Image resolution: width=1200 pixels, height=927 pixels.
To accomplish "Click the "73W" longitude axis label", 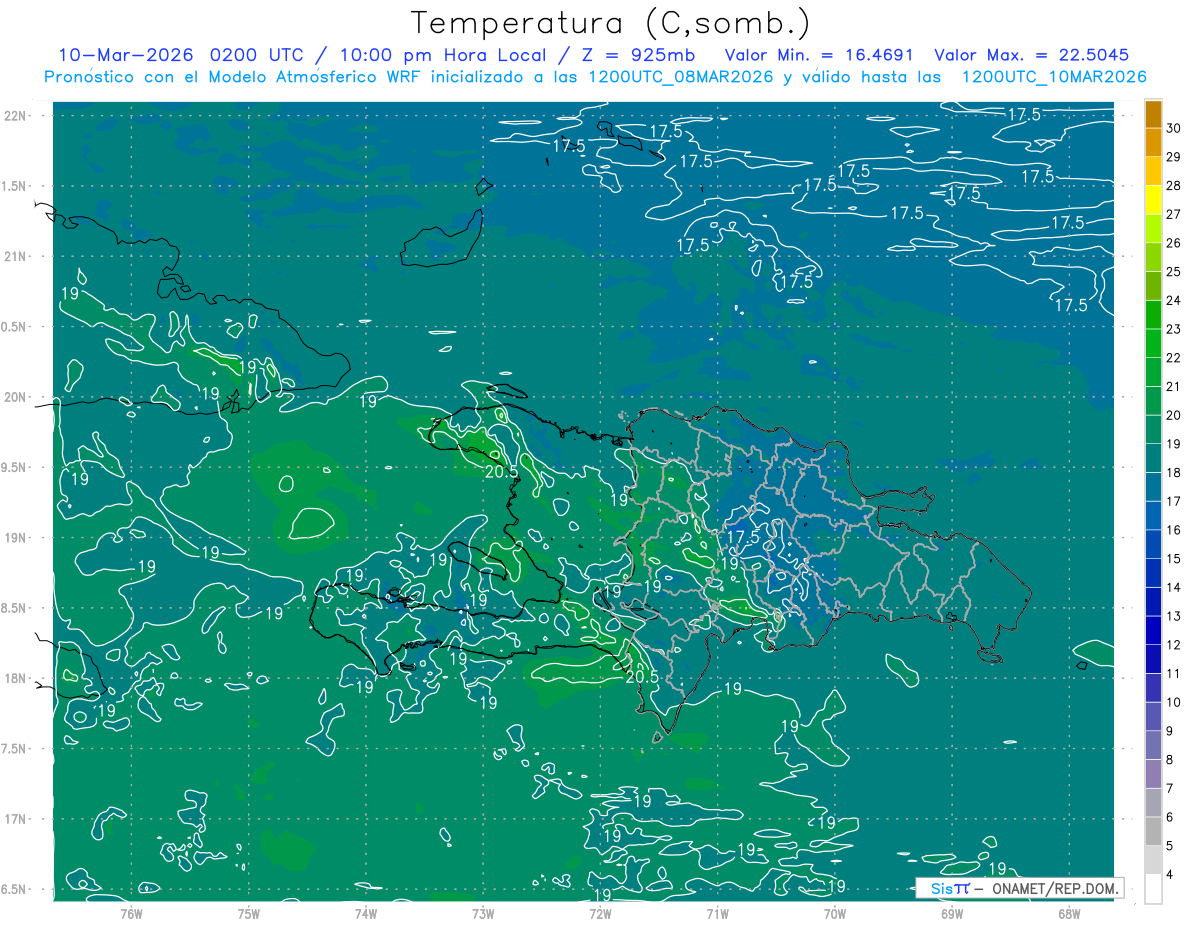I will click(483, 913).
